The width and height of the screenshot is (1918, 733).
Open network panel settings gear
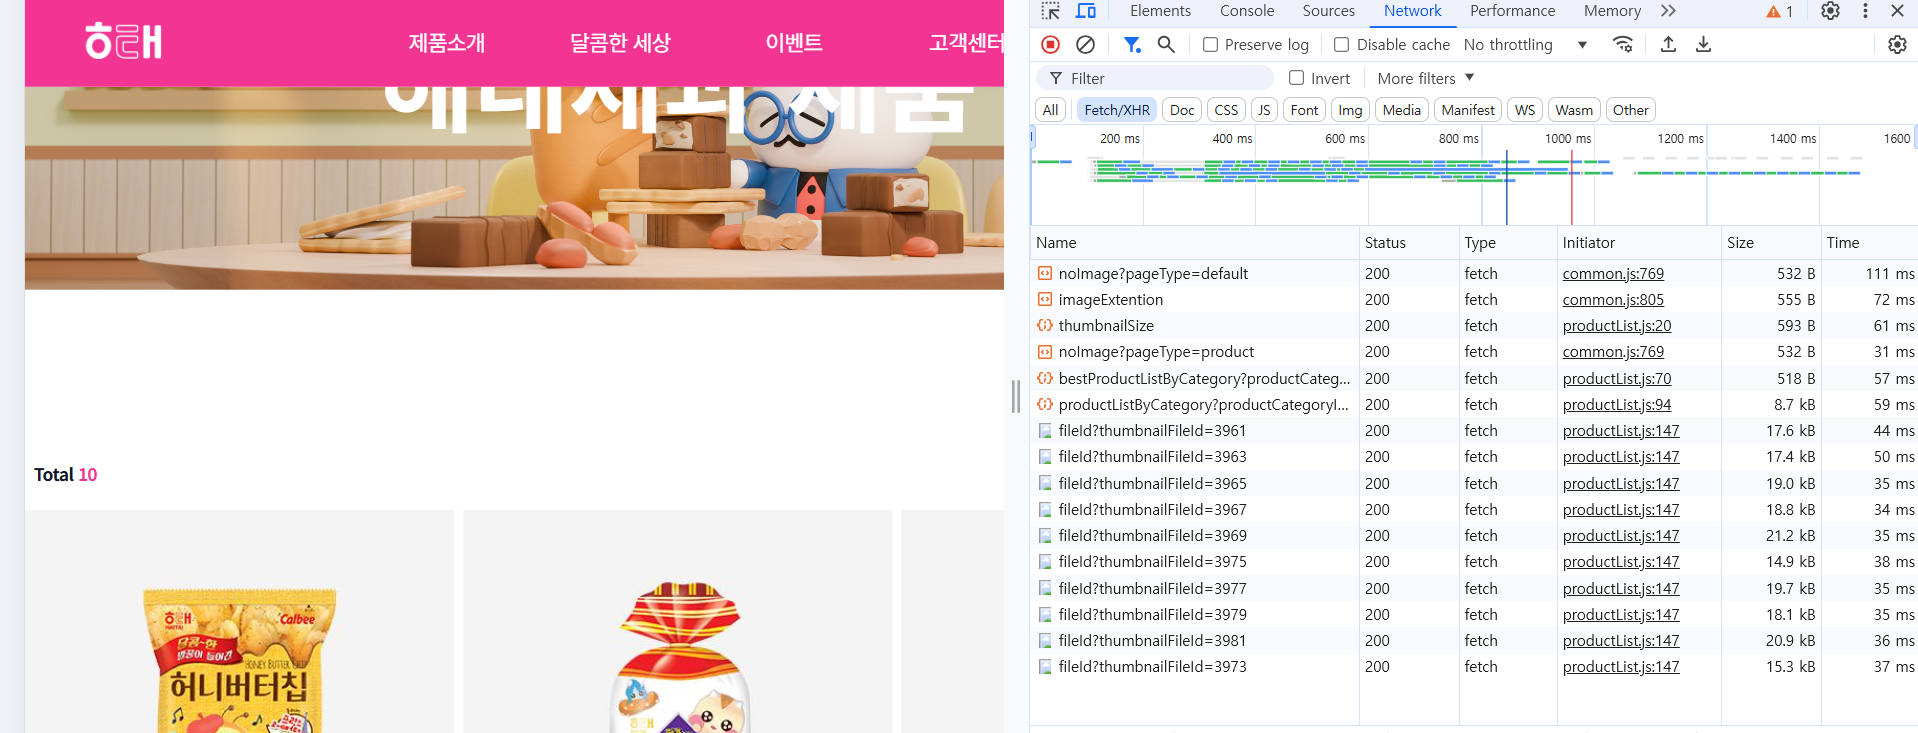pos(1897,44)
